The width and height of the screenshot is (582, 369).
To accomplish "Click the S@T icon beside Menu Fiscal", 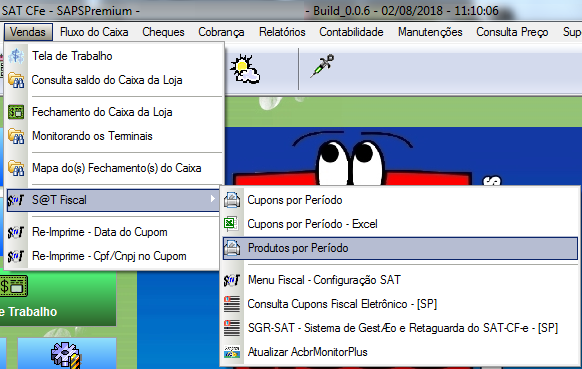I will [232, 280].
